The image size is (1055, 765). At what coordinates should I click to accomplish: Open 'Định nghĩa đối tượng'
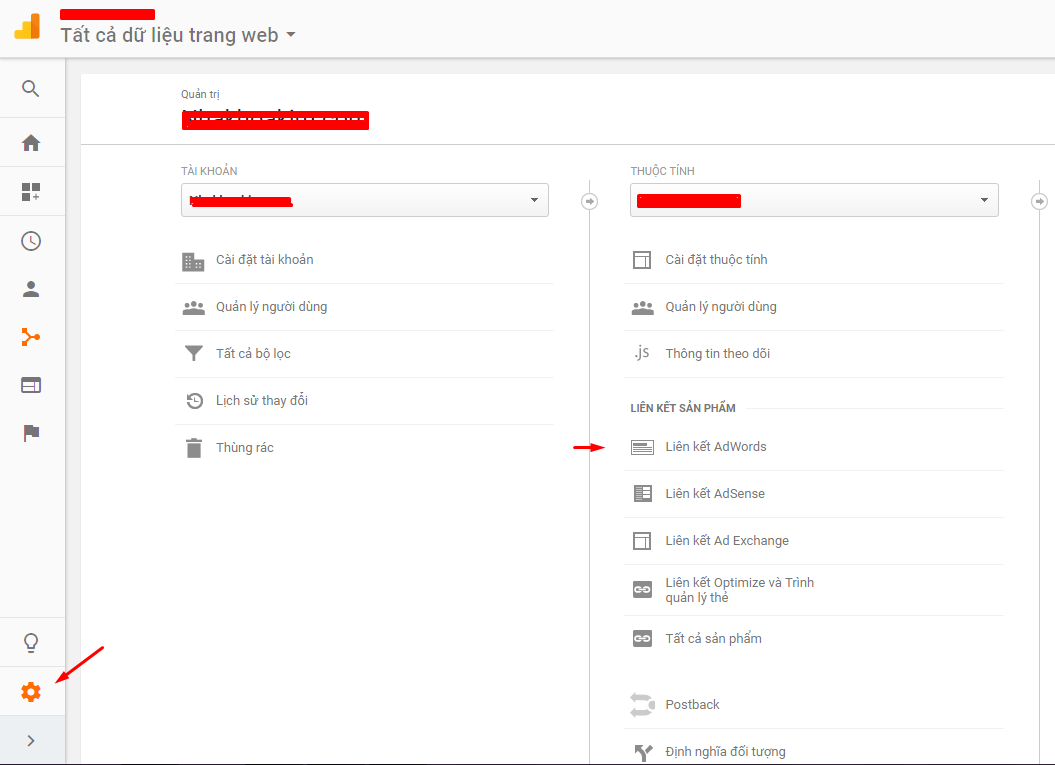pyautogui.click(x=725, y=752)
